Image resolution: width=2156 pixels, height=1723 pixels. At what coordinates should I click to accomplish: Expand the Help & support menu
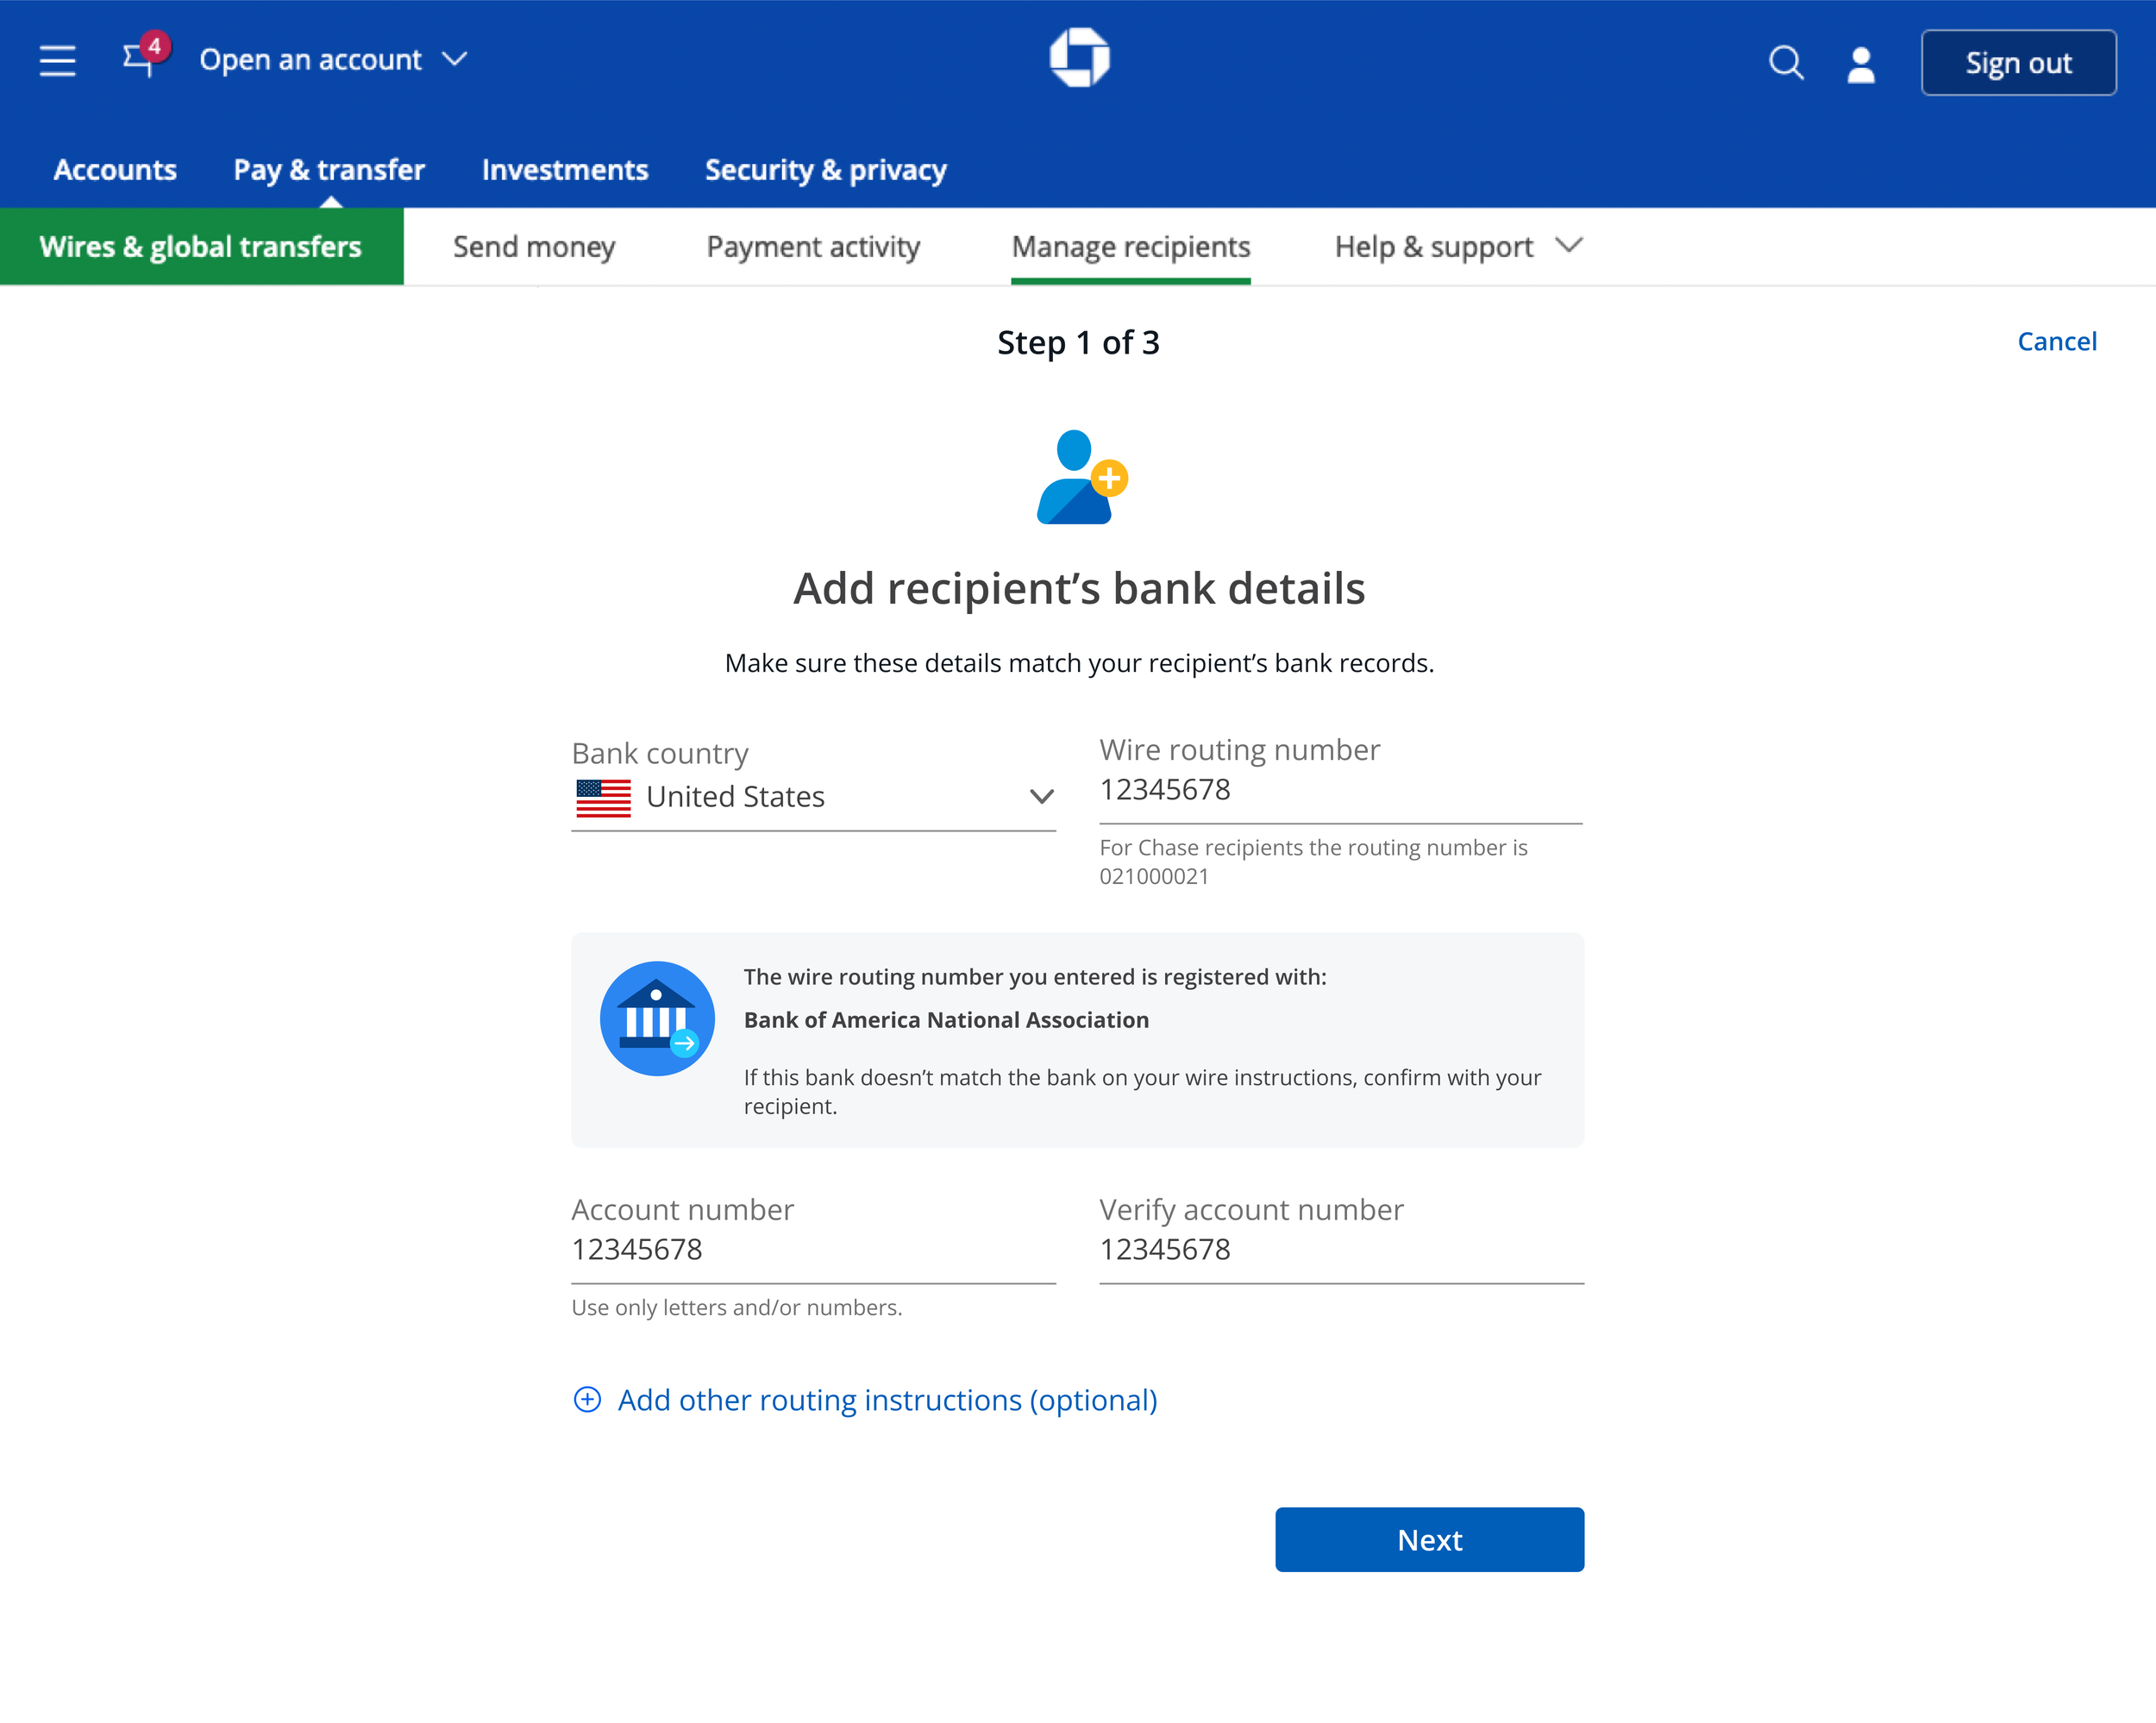1457,247
